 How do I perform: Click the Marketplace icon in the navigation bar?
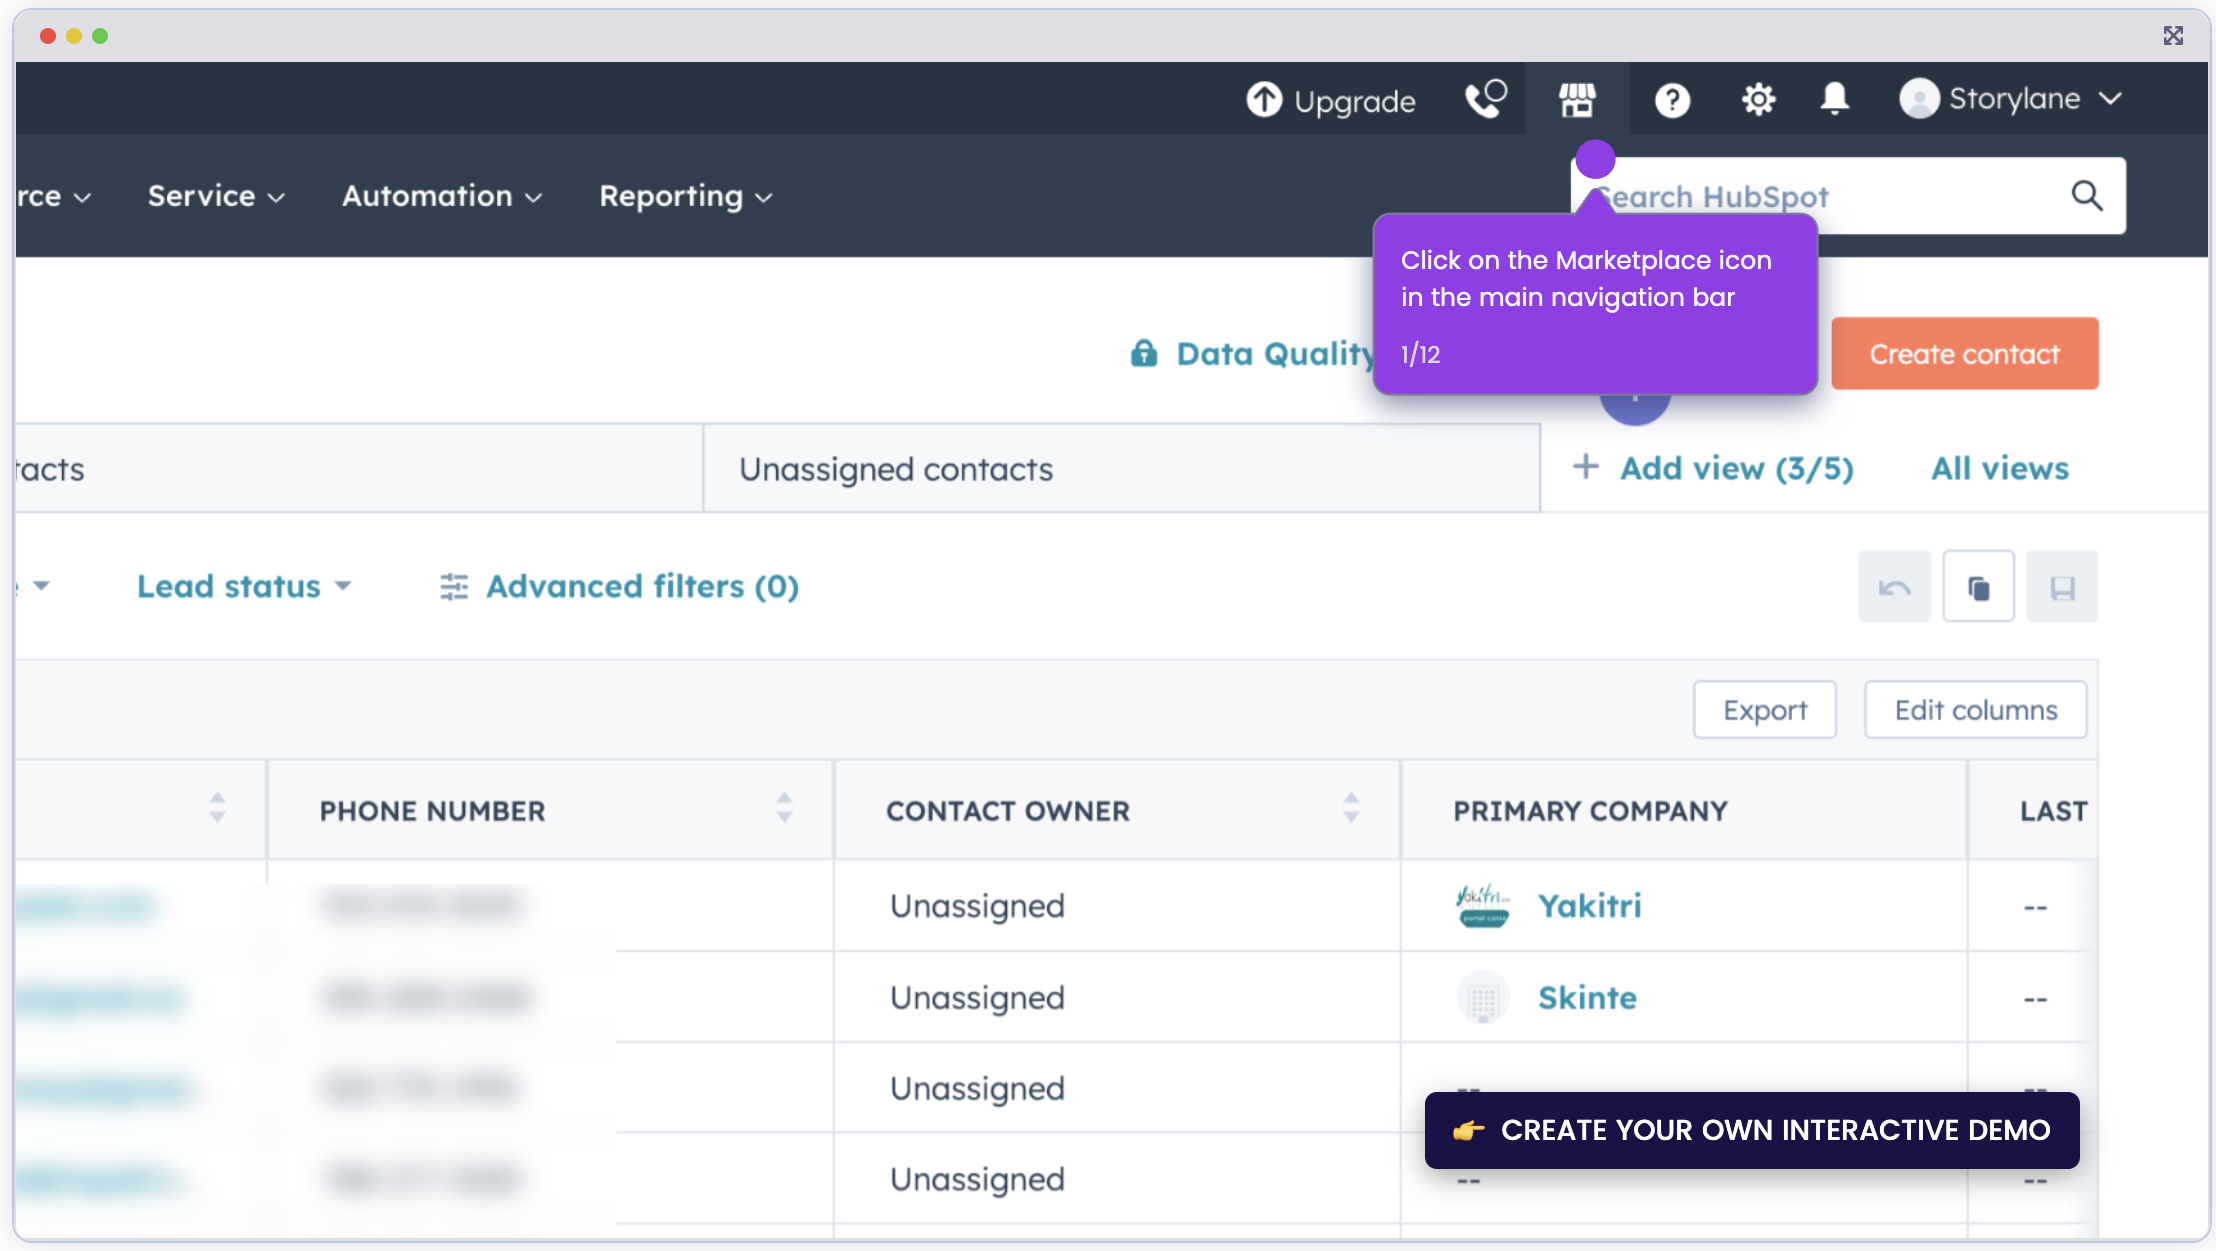[1575, 99]
